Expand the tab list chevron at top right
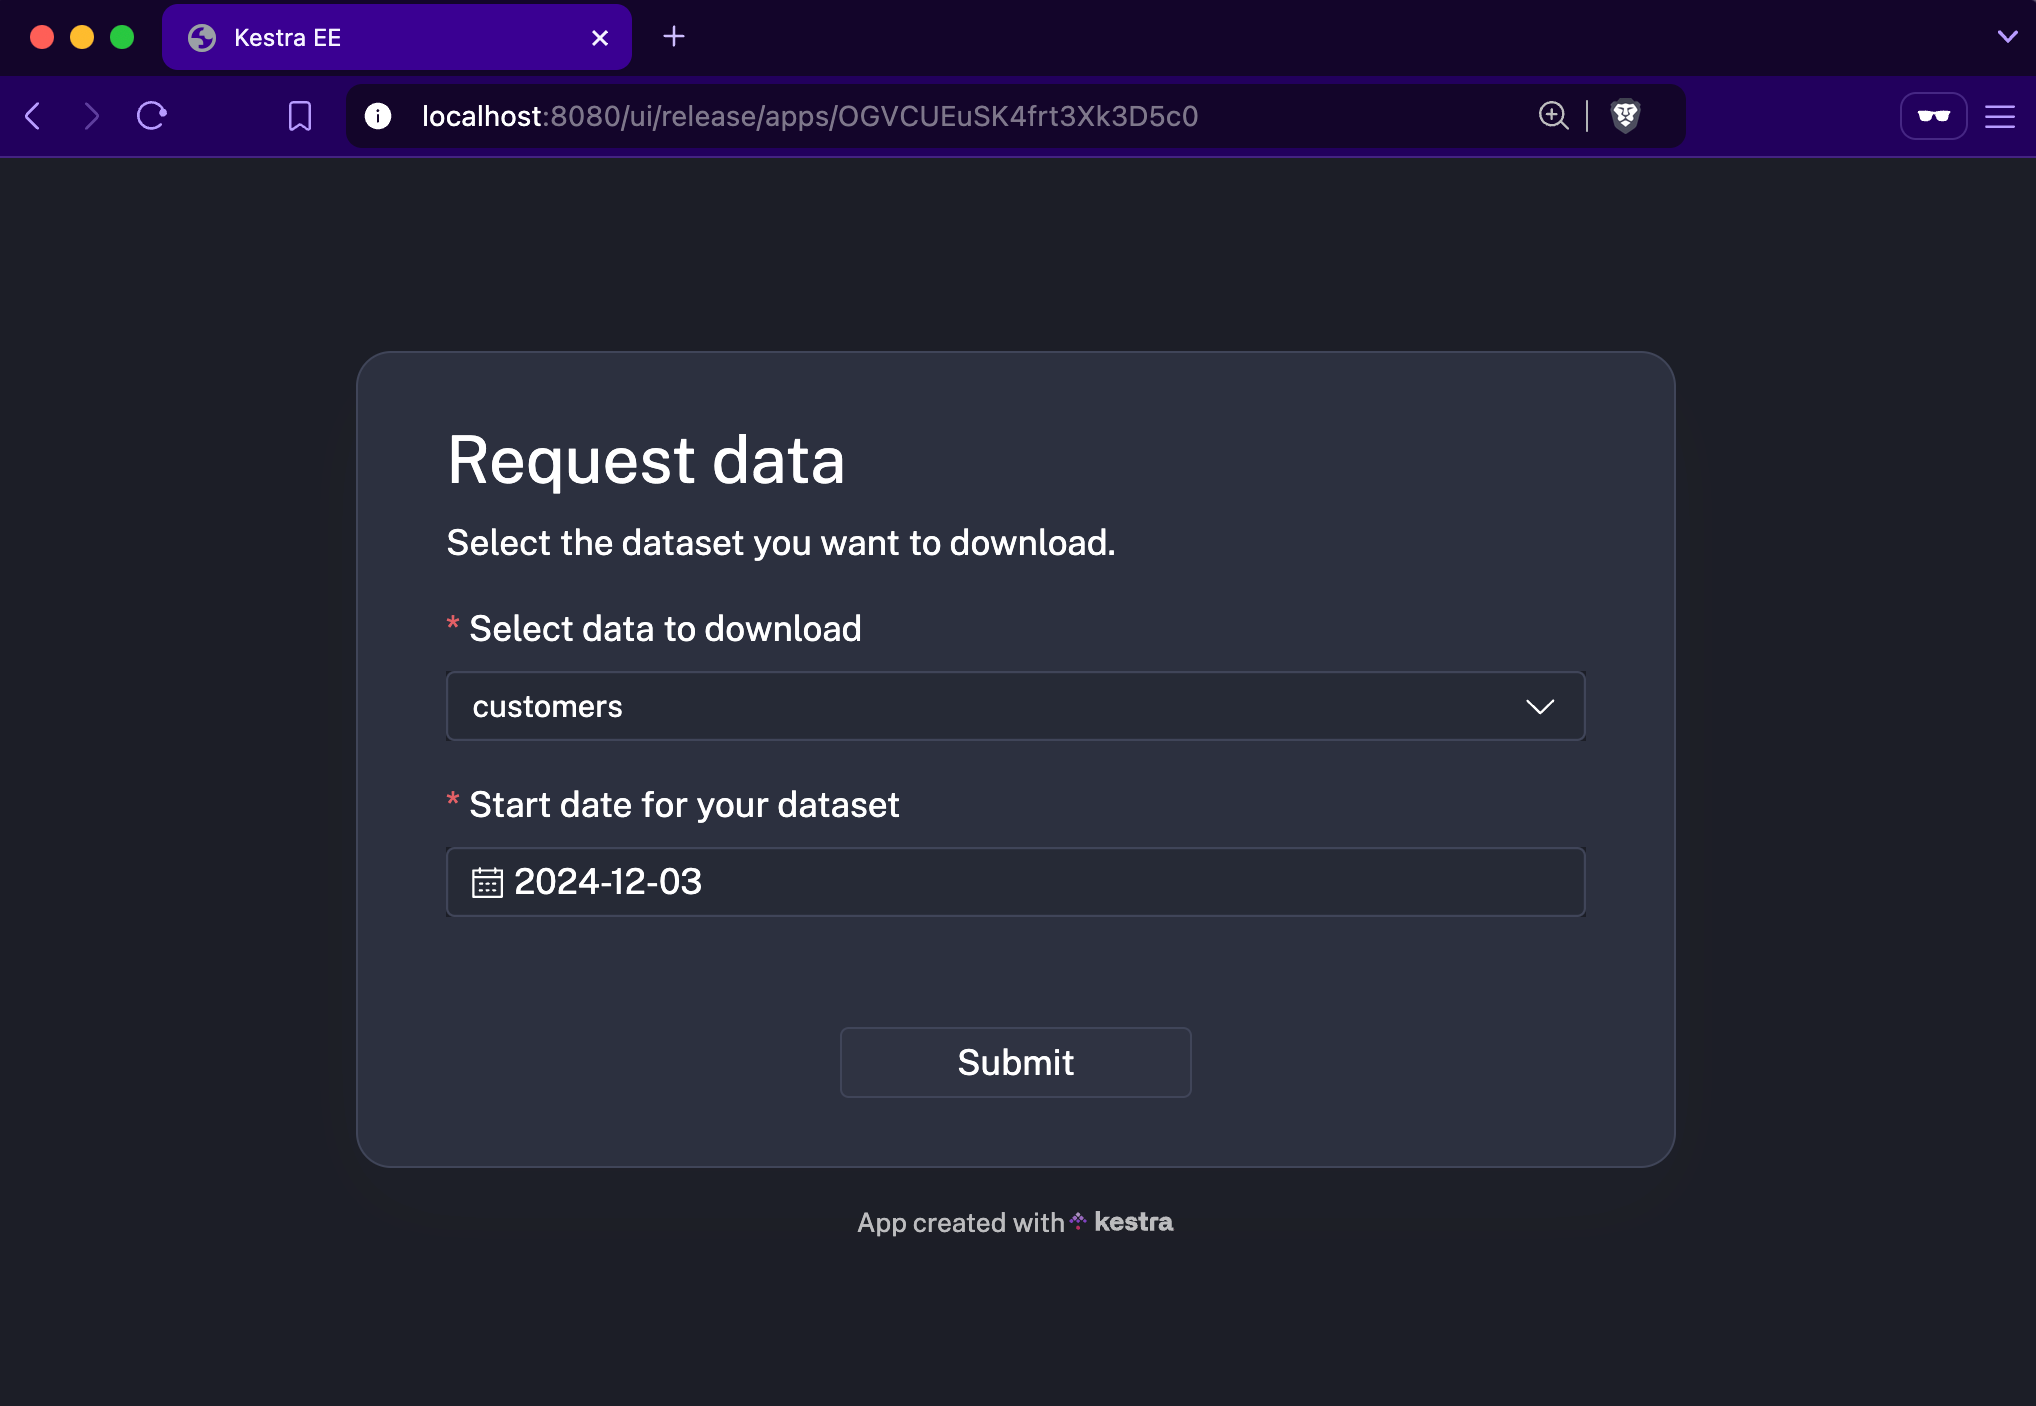2036x1406 pixels. pos(2007,37)
